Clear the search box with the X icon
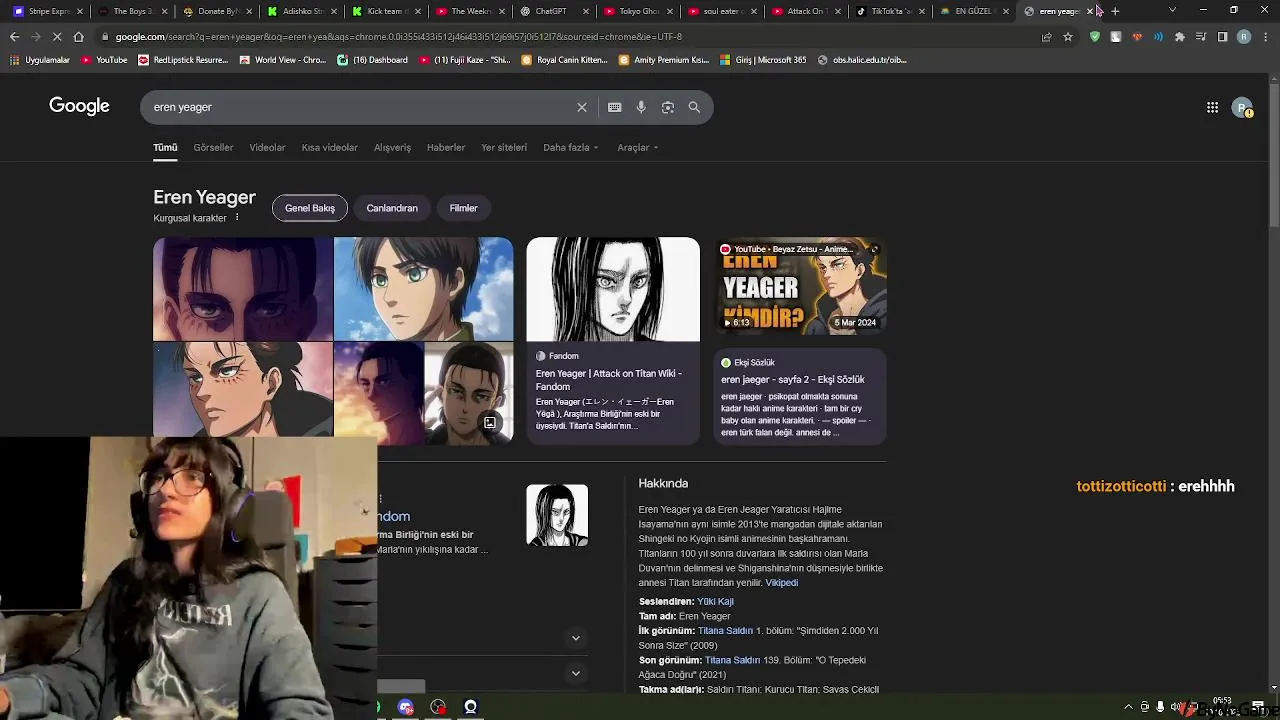This screenshot has width=1280, height=720. (582, 107)
